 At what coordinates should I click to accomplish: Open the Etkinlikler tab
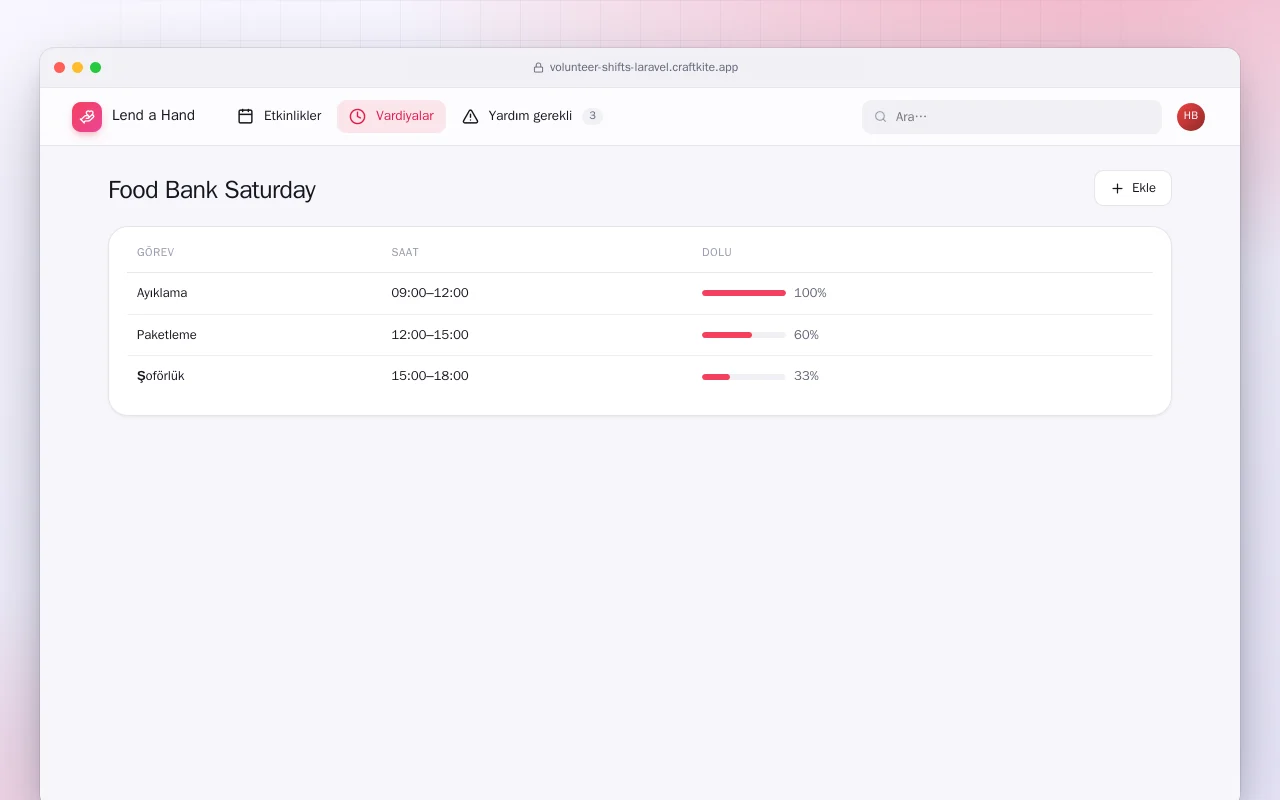tap(279, 116)
